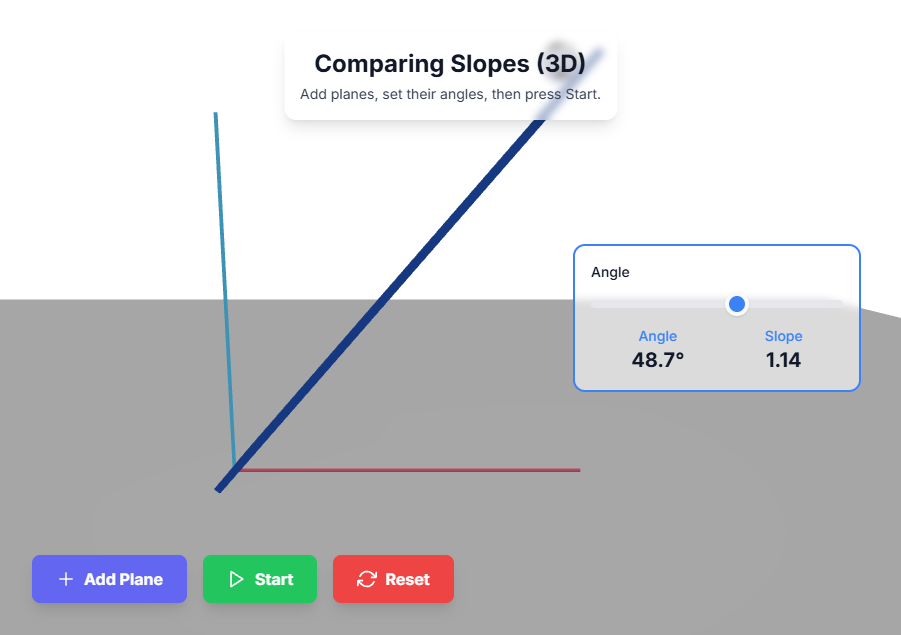The width and height of the screenshot is (901, 635).
Task: Click the play triangle icon in Start button
Action: 236,579
